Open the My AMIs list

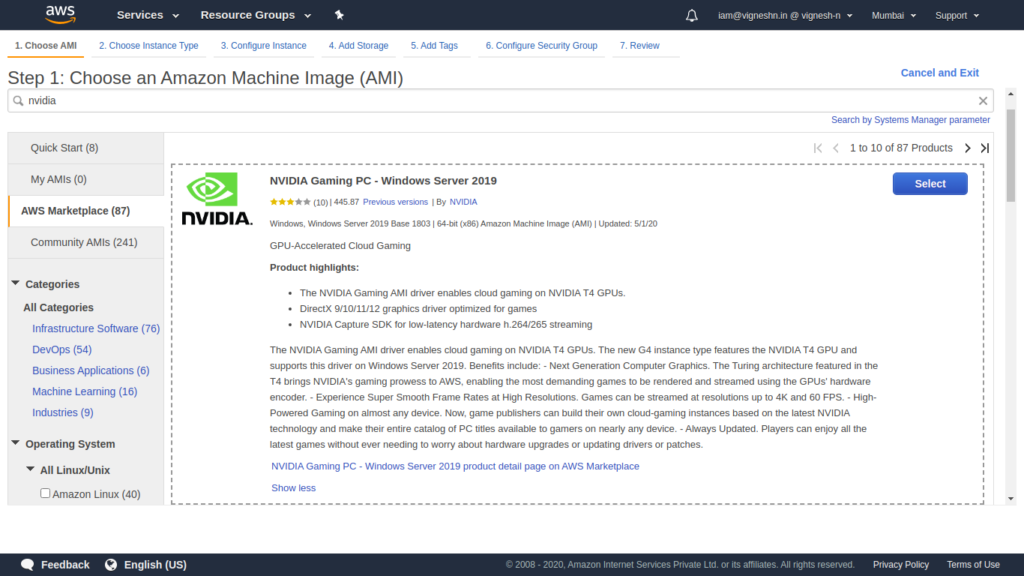86,180
